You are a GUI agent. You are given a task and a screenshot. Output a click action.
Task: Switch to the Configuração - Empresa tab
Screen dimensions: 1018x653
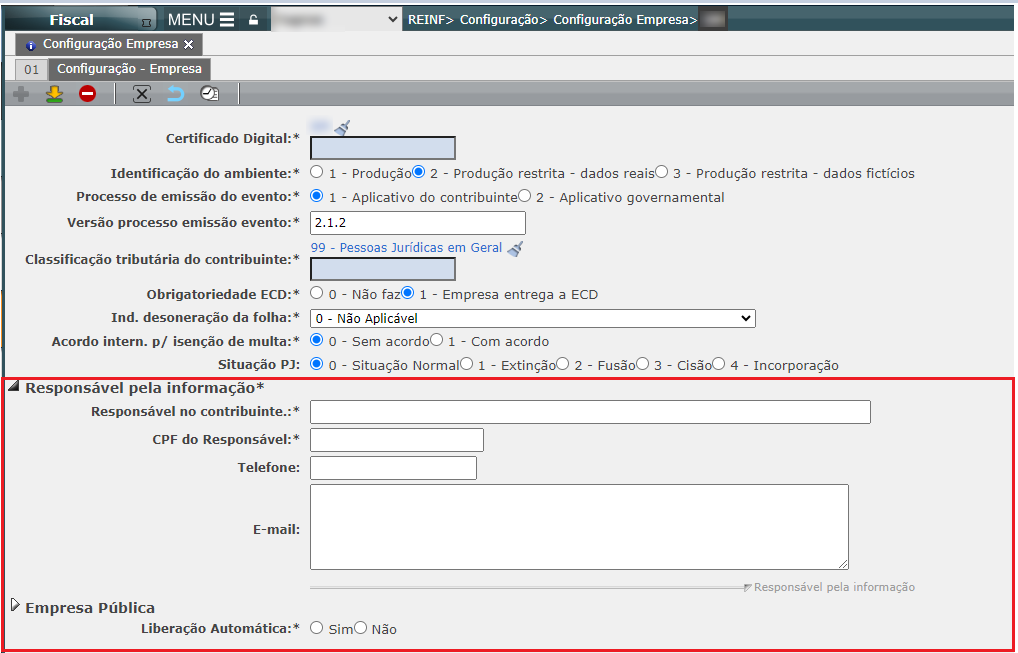point(129,69)
